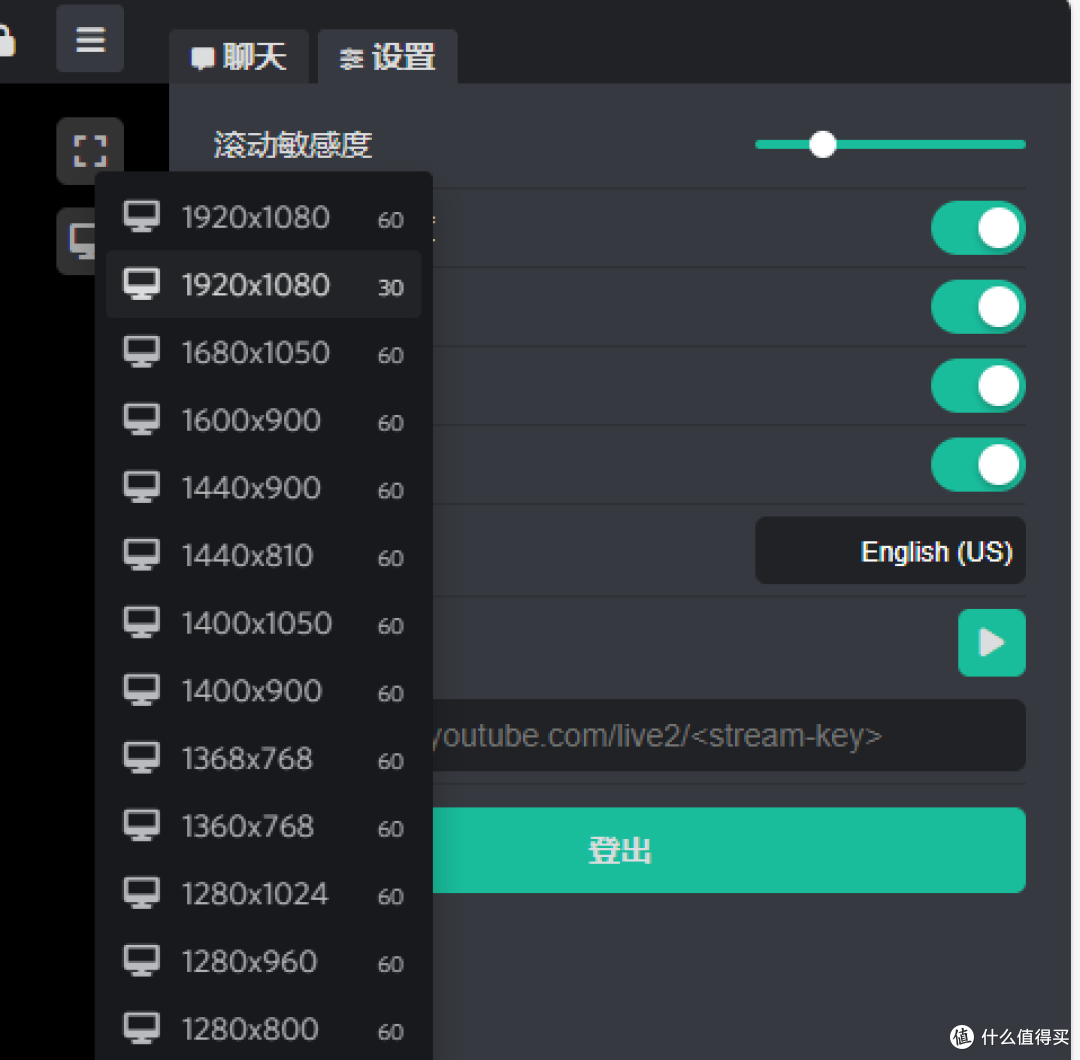The height and width of the screenshot is (1060, 1080).
Task: Choose 1400x1050 resolution entry
Action: (x=264, y=623)
